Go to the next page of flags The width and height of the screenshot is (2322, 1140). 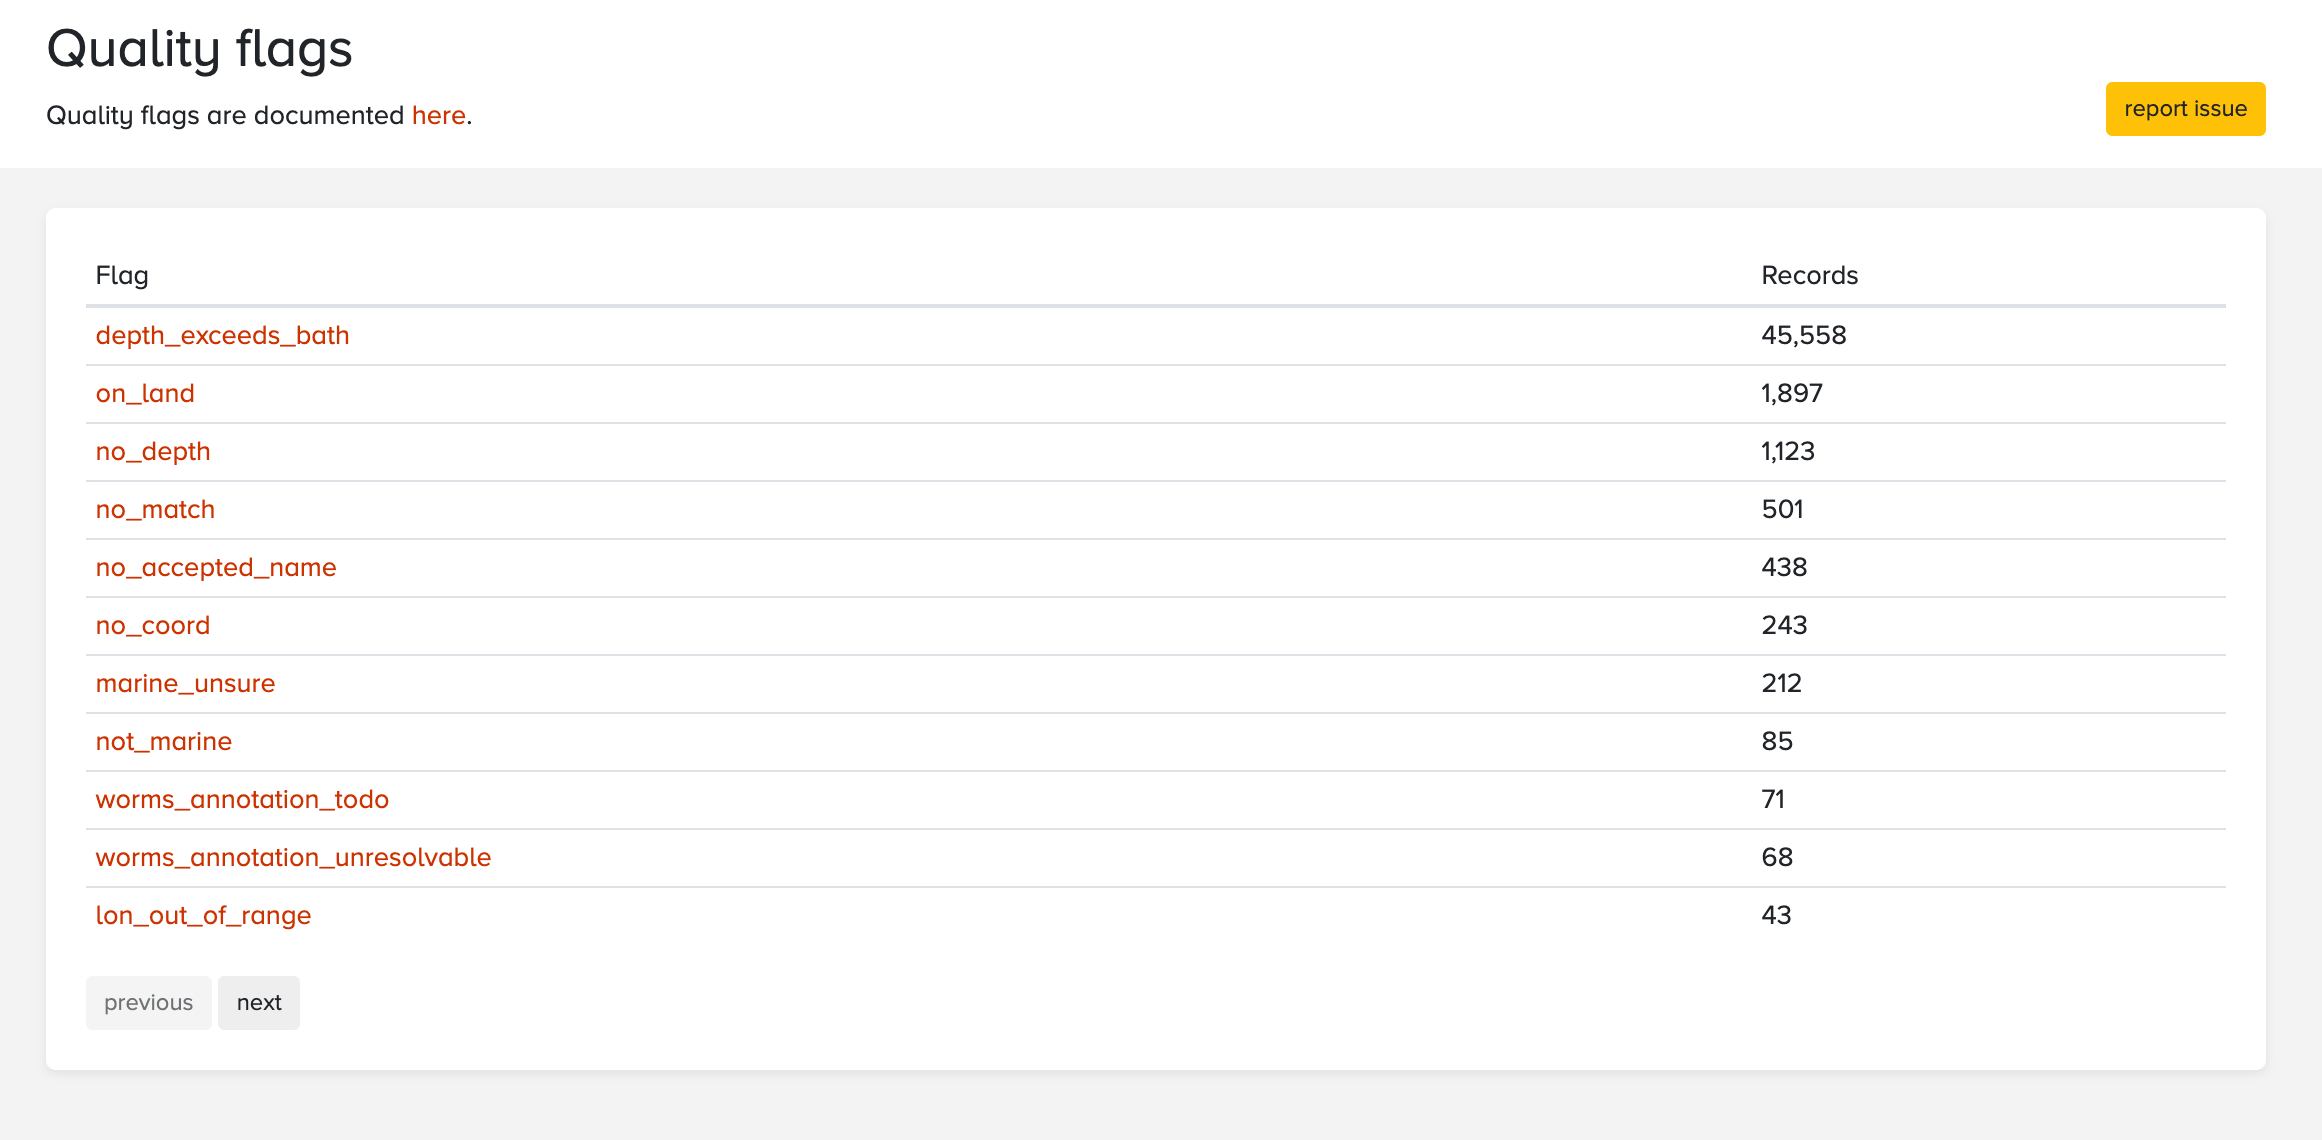[259, 1003]
